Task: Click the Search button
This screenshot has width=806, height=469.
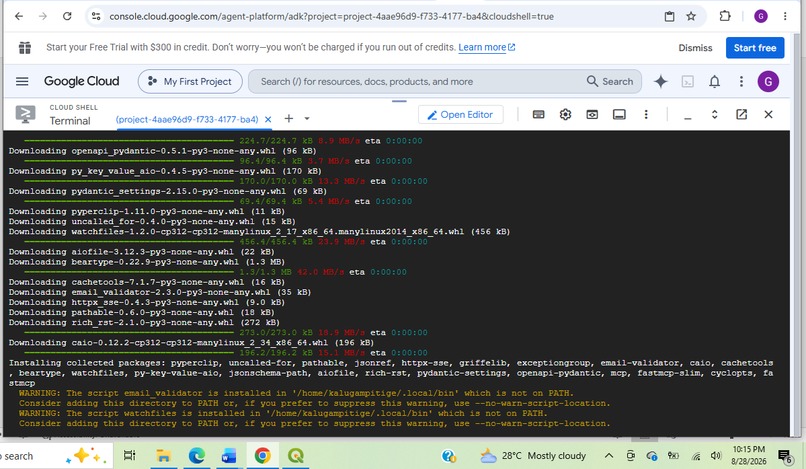Action: (610, 81)
